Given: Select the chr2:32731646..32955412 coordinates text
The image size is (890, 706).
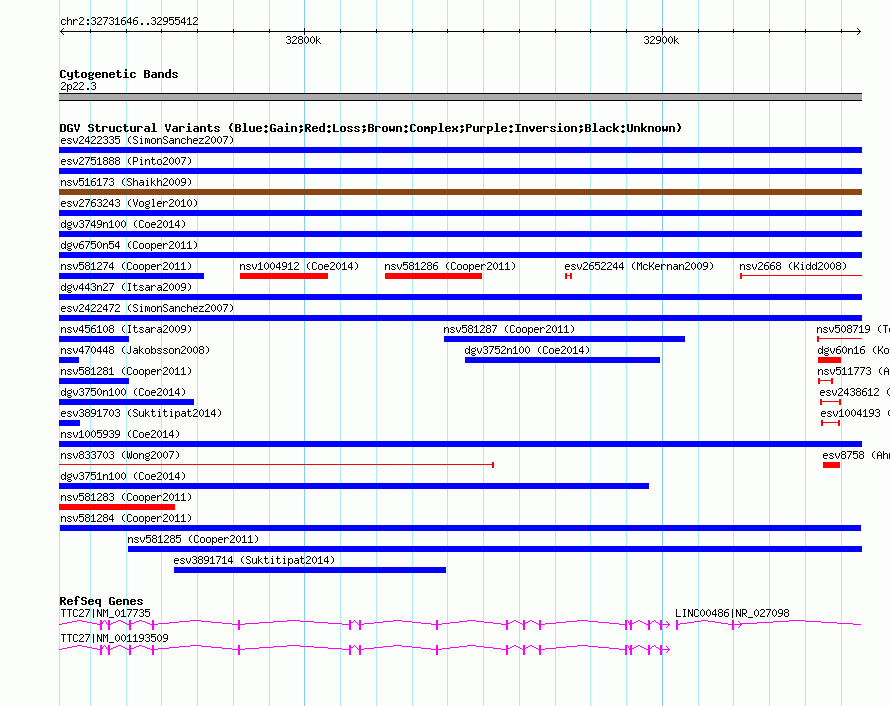Looking at the screenshot, I should 129,22.
